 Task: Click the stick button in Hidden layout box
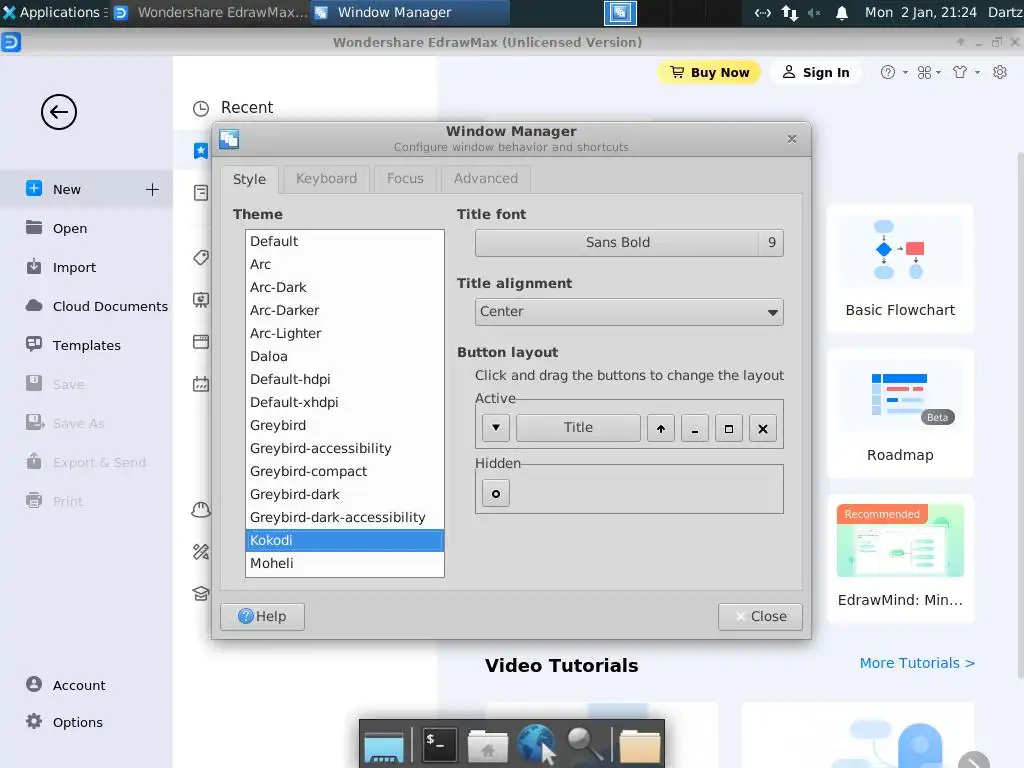(496, 494)
